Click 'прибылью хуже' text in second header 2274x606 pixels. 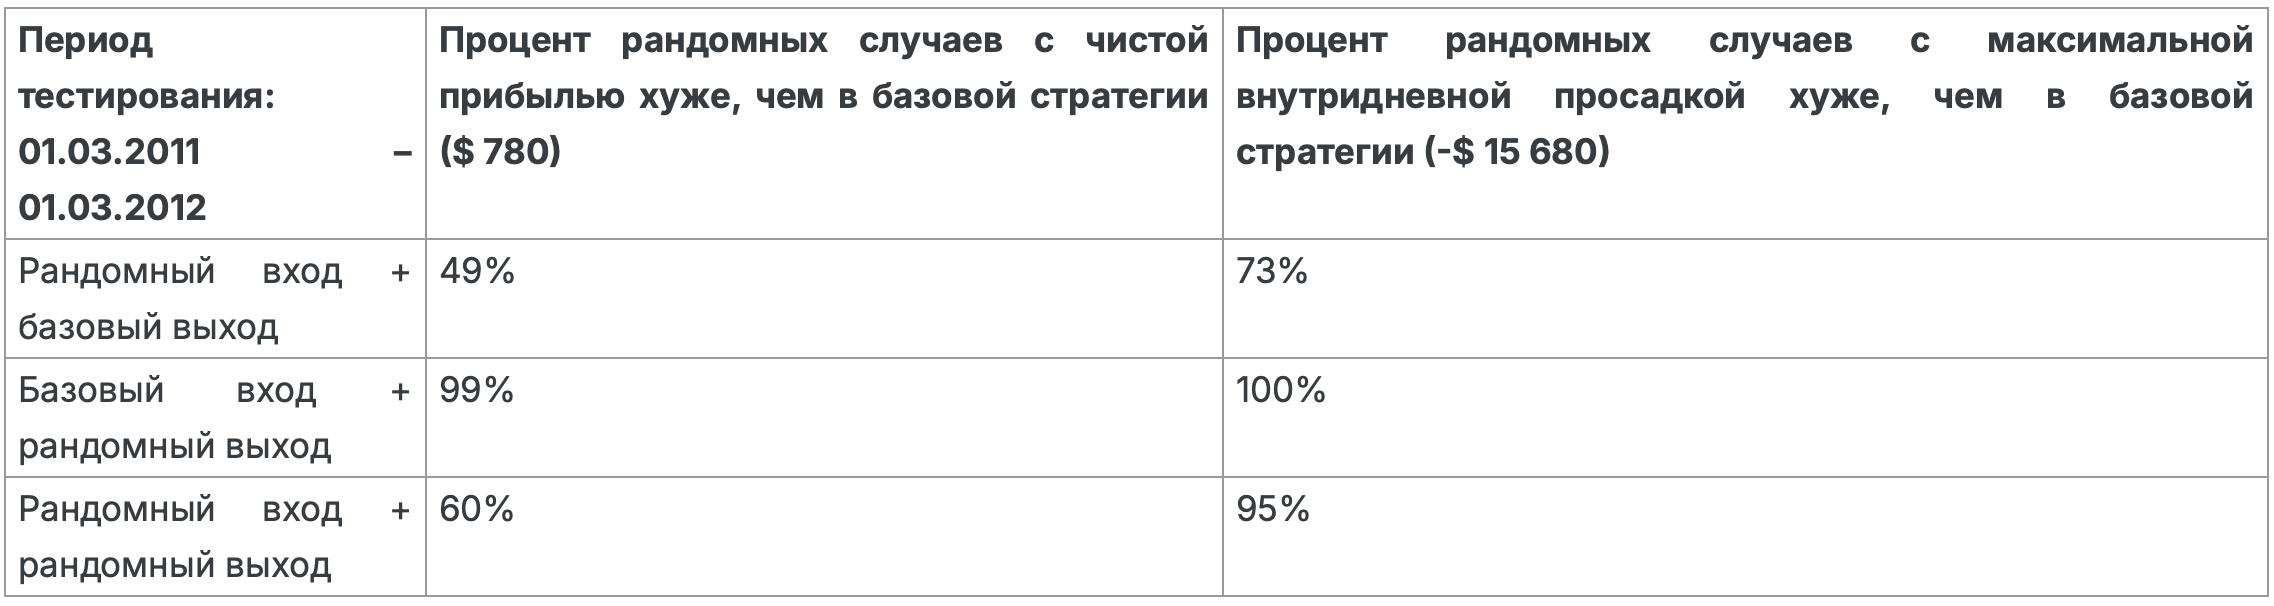point(589,98)
